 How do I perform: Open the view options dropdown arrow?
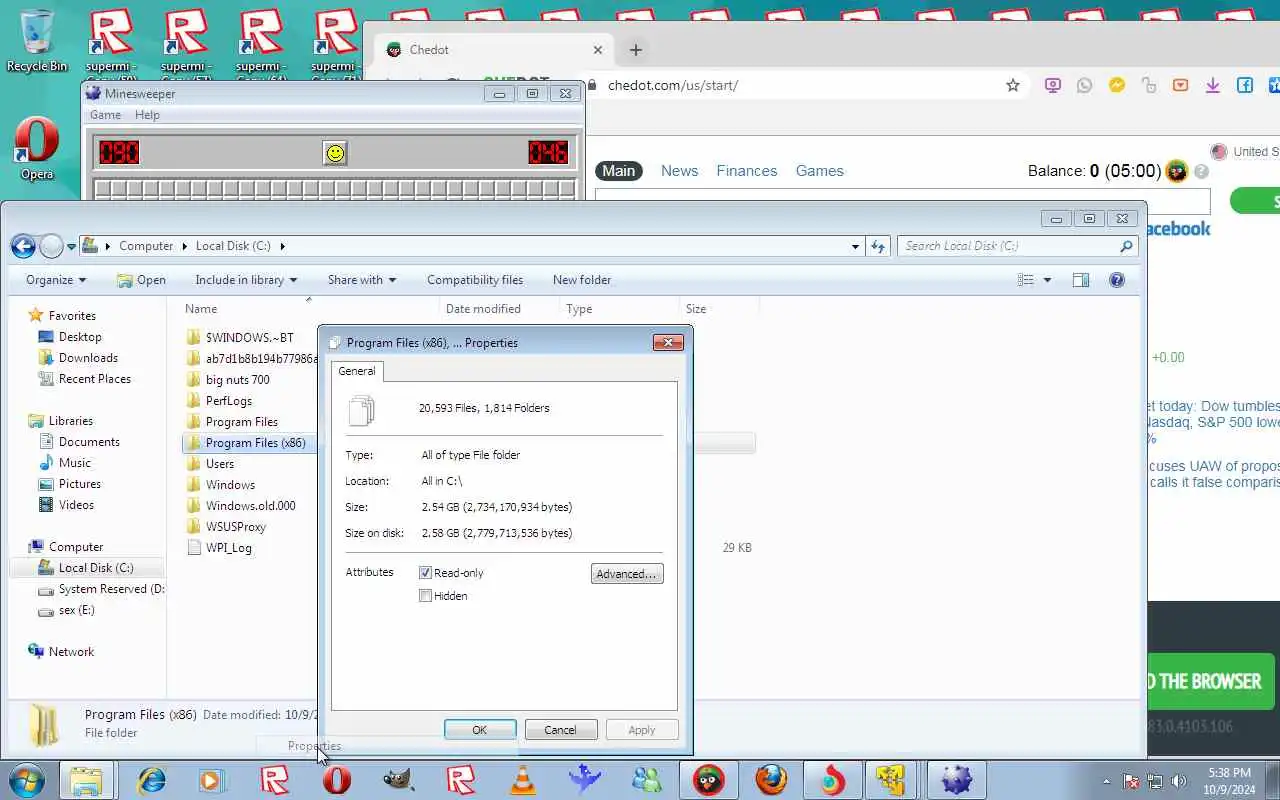tap(1047, 280)
